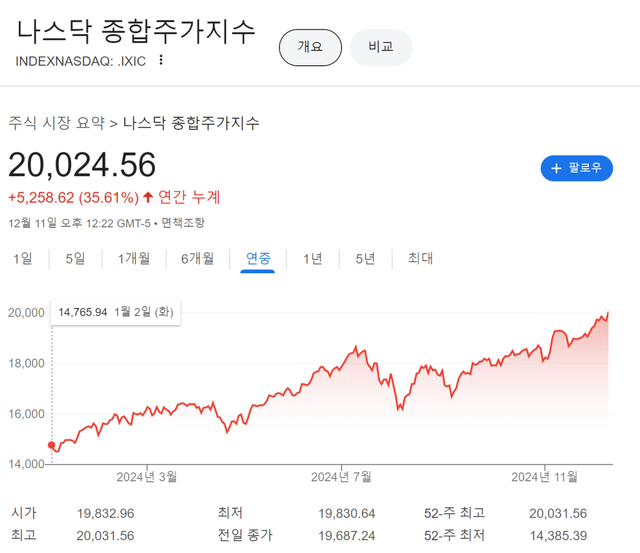
Task: Select the 연중 year-to-date range
Action: (x=259, y=259)
